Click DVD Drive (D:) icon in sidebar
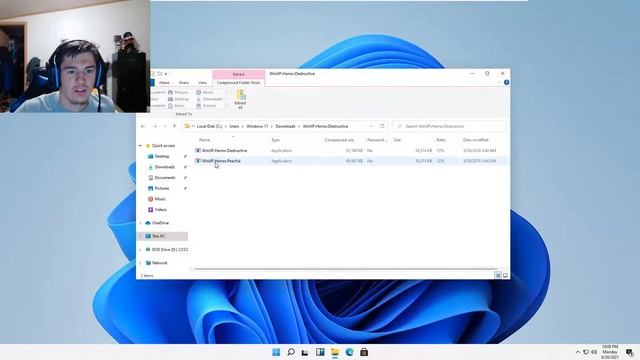Image resolution: width=640 pixels, height=360 pixels. 148,249
